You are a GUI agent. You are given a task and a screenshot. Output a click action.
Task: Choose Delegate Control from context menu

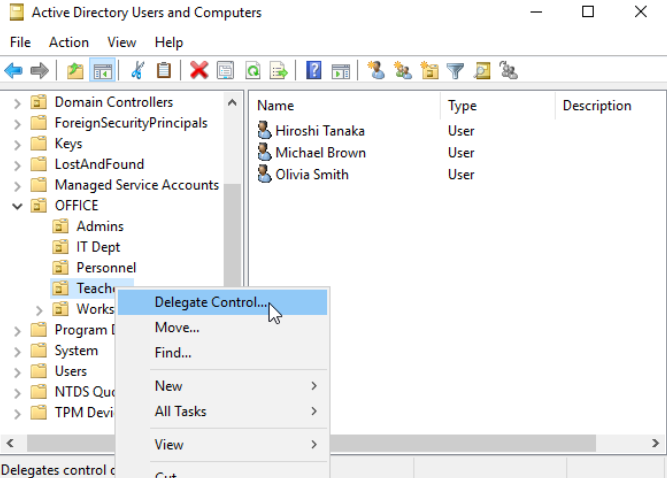click(222, 302)
